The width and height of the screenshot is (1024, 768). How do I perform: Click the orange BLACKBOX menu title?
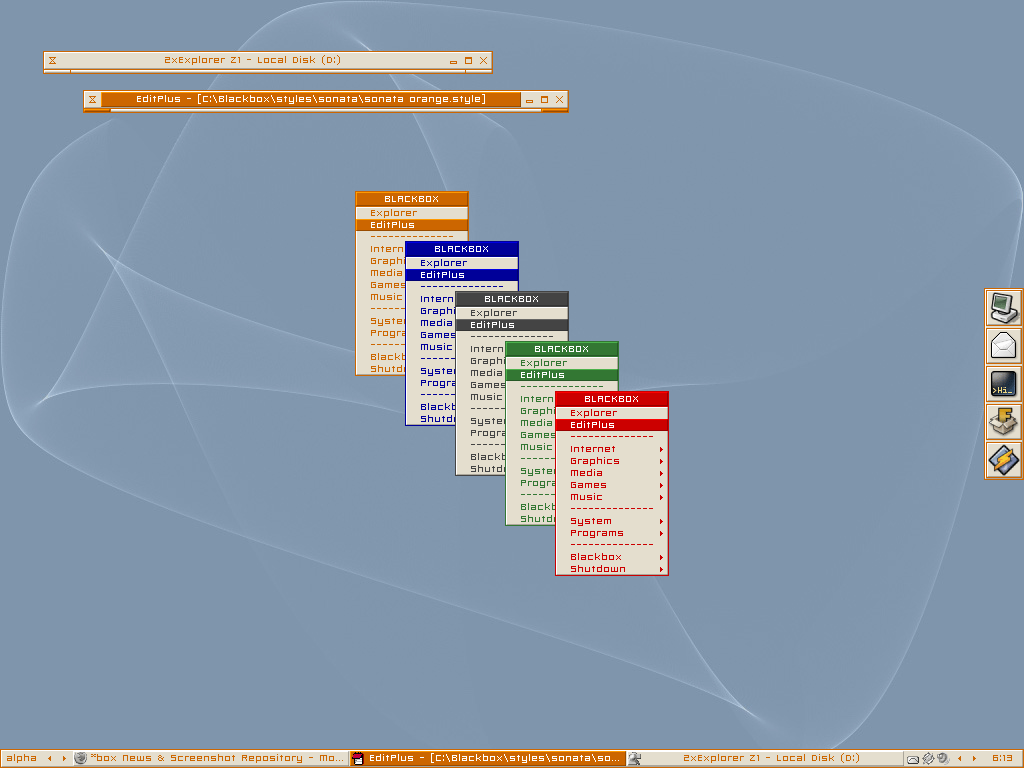click(411, 199)
